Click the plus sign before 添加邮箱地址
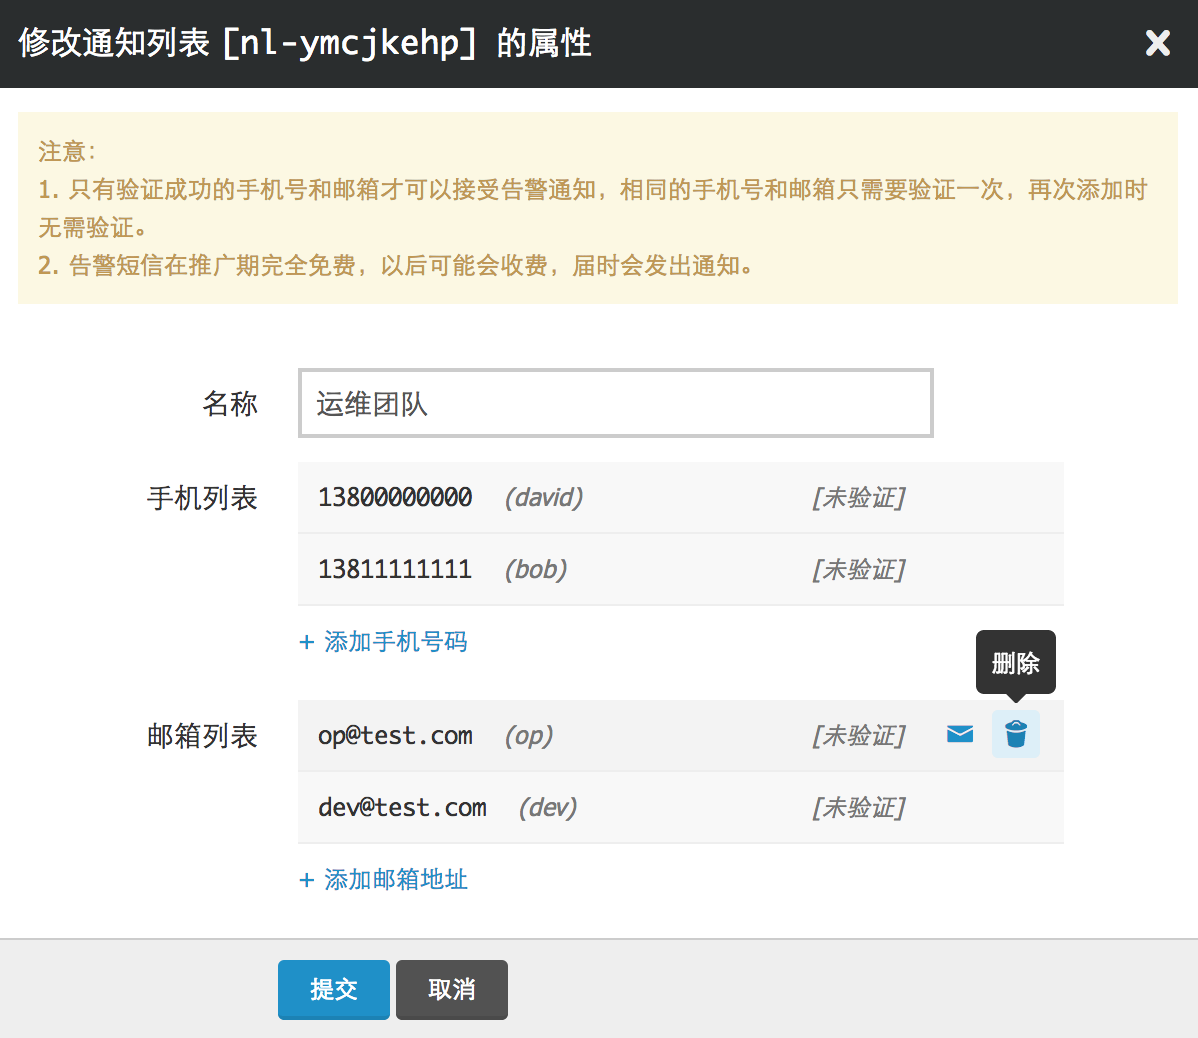 click(307, 880)
